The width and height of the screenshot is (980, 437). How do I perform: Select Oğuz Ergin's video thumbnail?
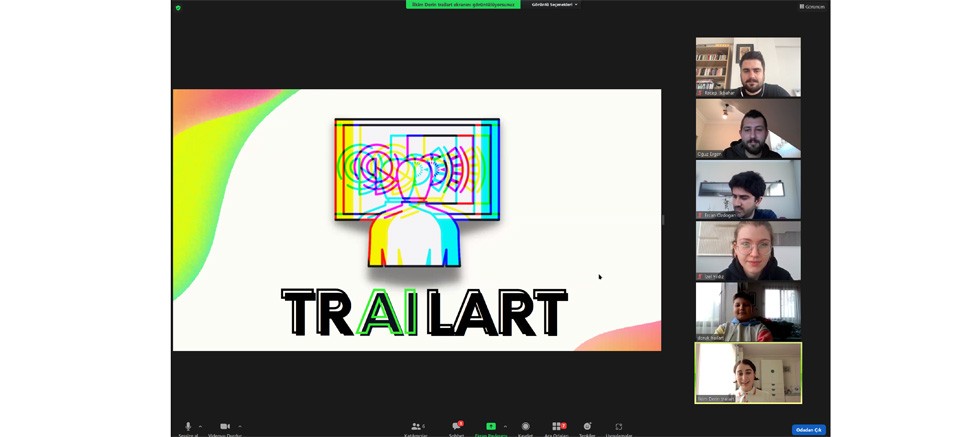pyautogui.click(x=748, y=128)
